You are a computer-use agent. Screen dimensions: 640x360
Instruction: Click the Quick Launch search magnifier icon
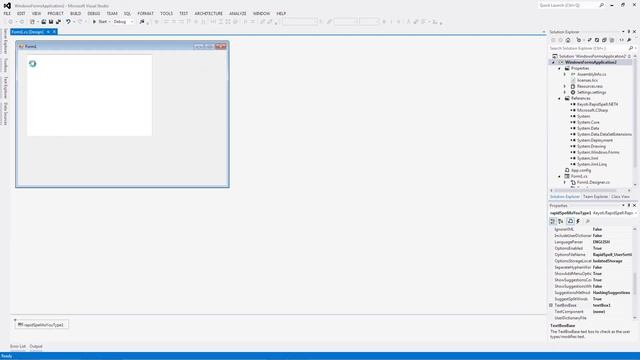click(x=601, y=5)
